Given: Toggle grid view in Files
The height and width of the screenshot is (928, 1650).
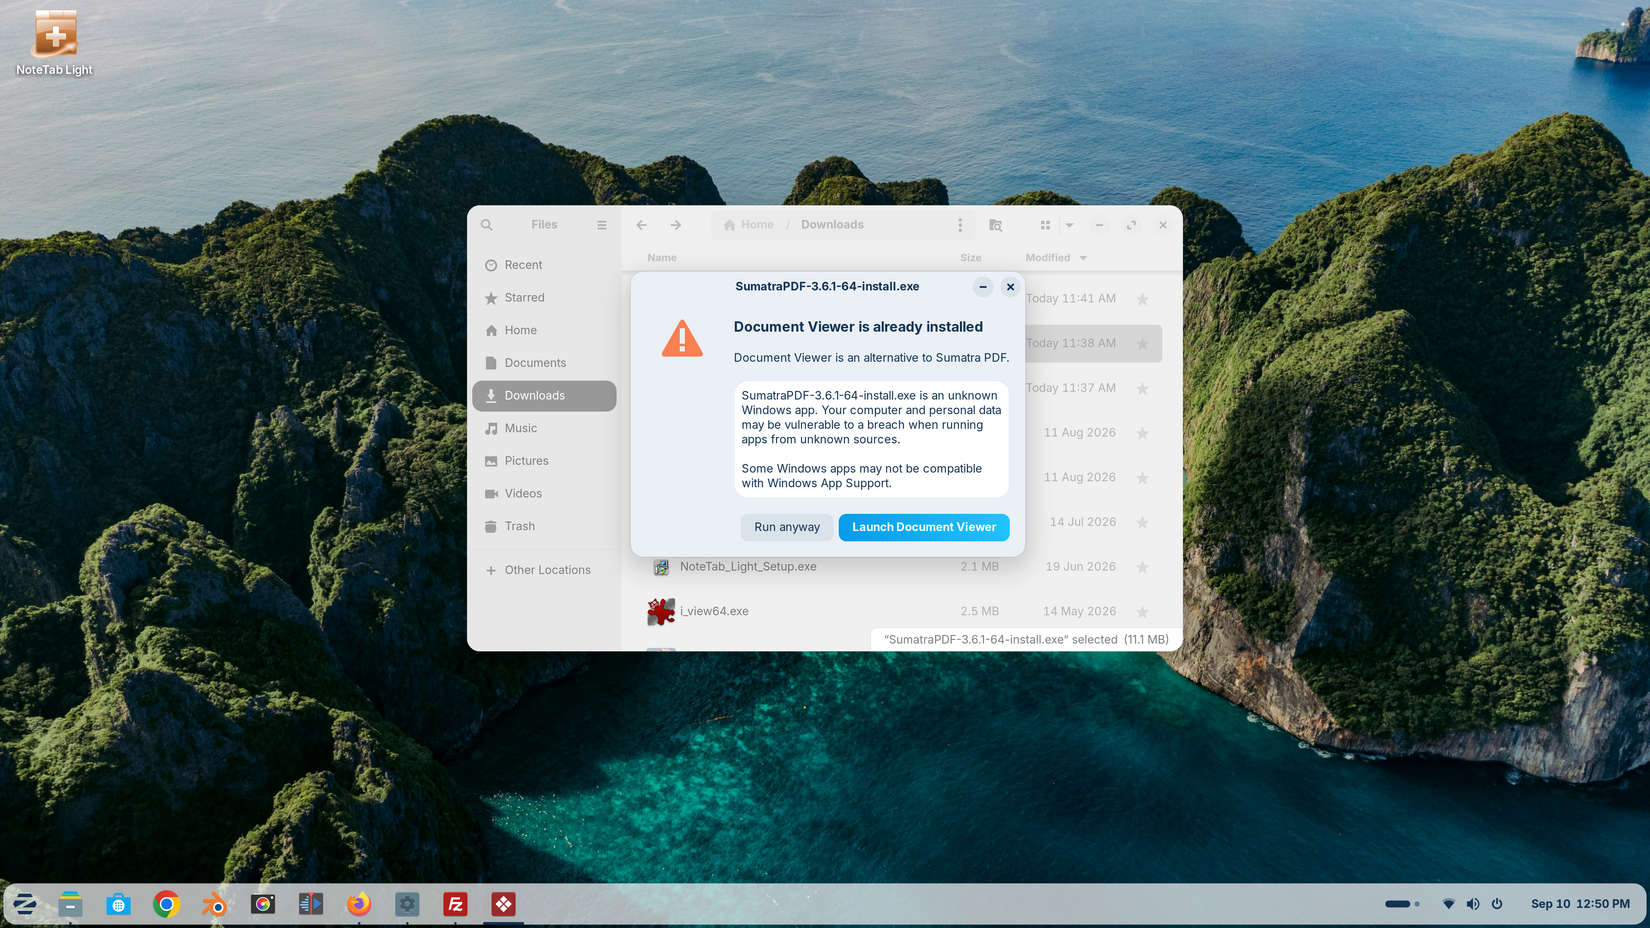Looking at the screenshot, I should (1045, 225).
